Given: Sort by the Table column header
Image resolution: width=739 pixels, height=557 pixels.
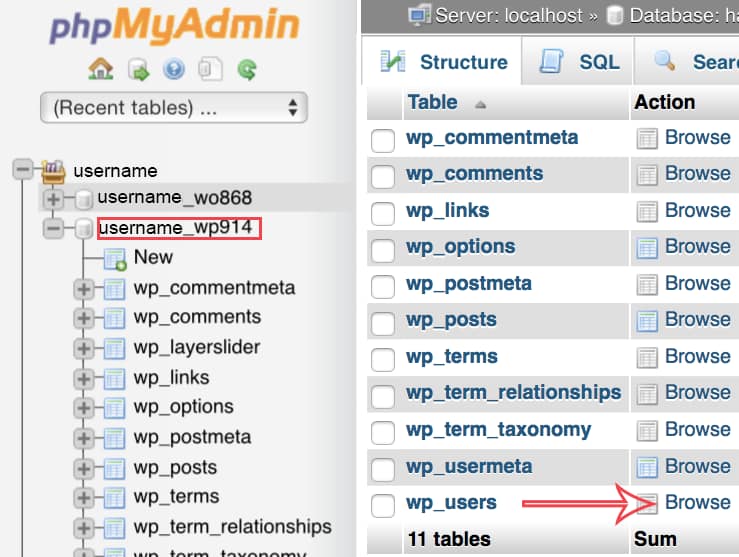Looking at the screenshot, I should tap(432, 102).
